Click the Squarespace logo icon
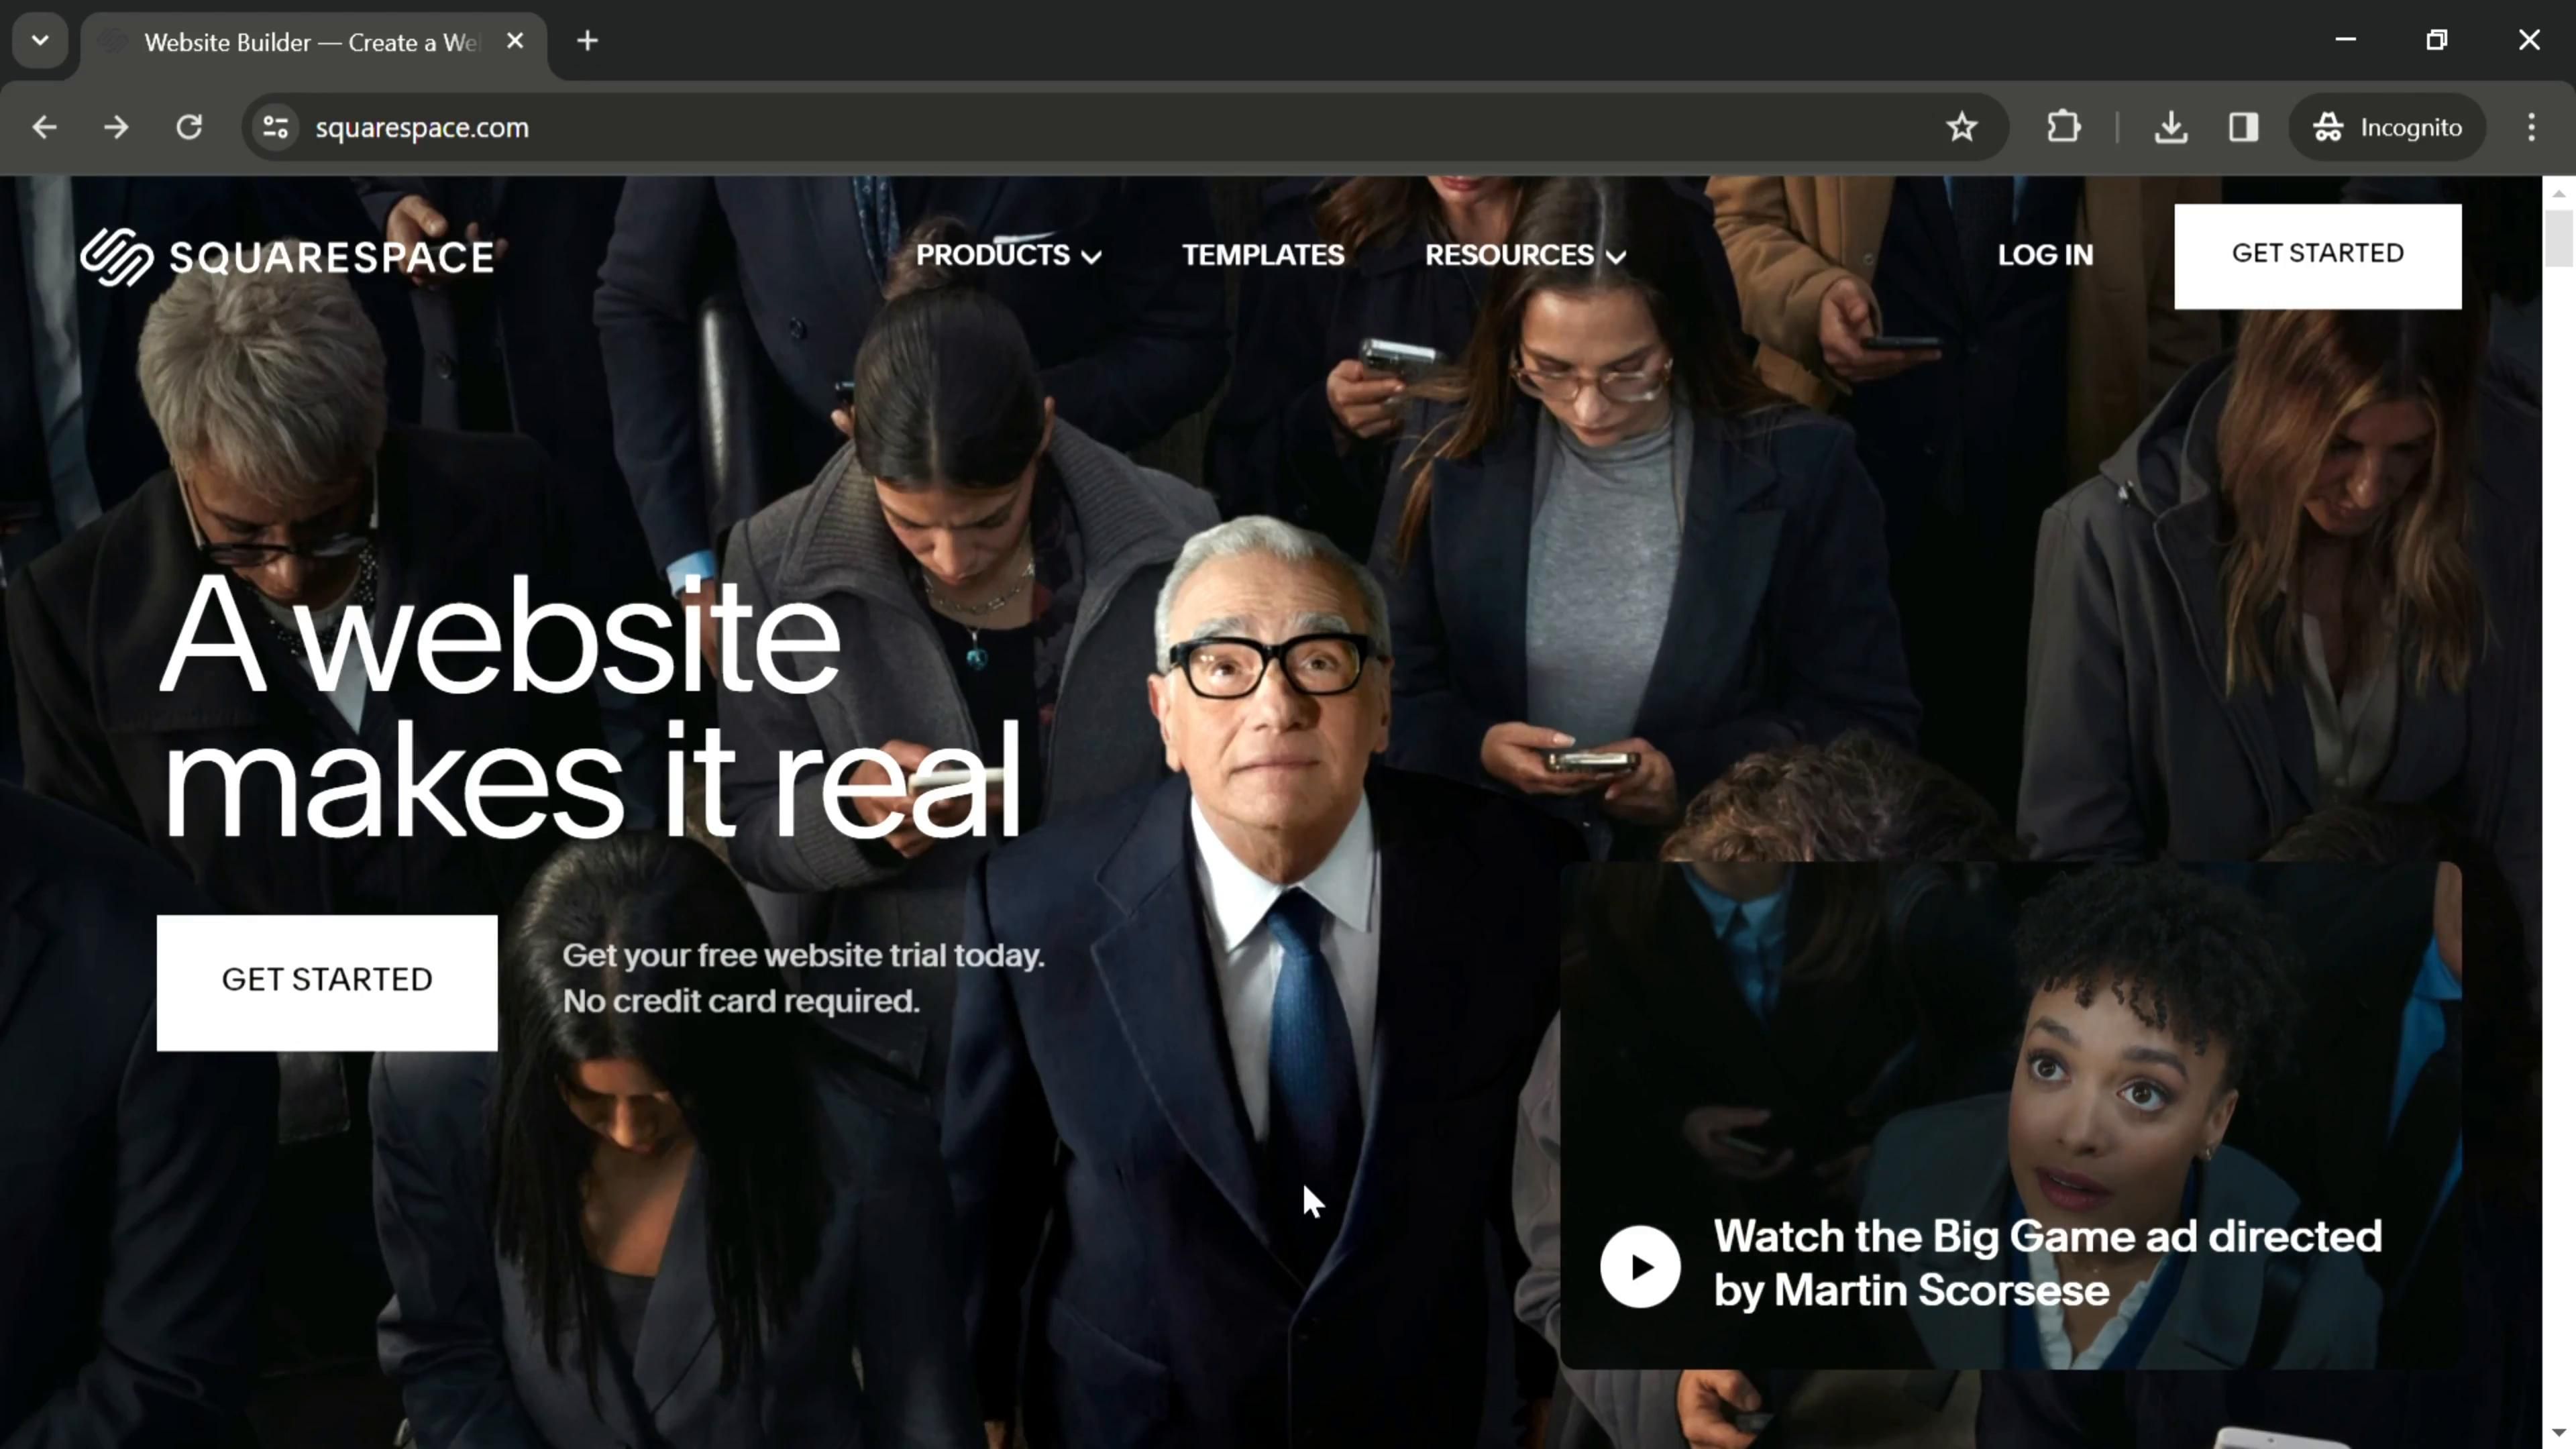This screenshot has width=2576, height=1449. click(x=116, y=257)
